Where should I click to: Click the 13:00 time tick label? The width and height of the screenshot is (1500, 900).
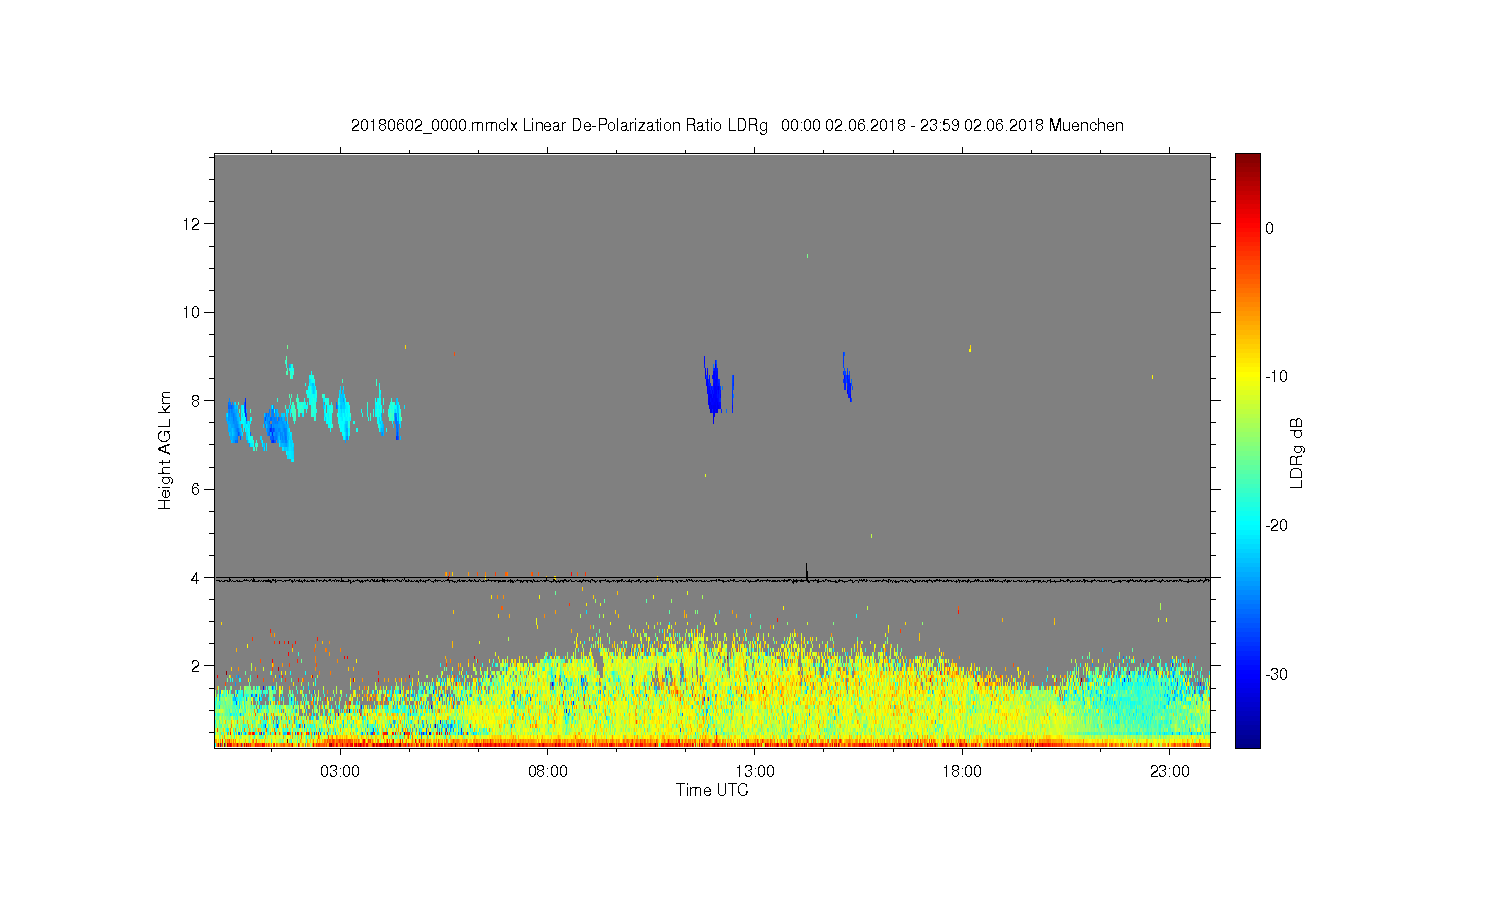pyautogui.click(x=755, y=772)
